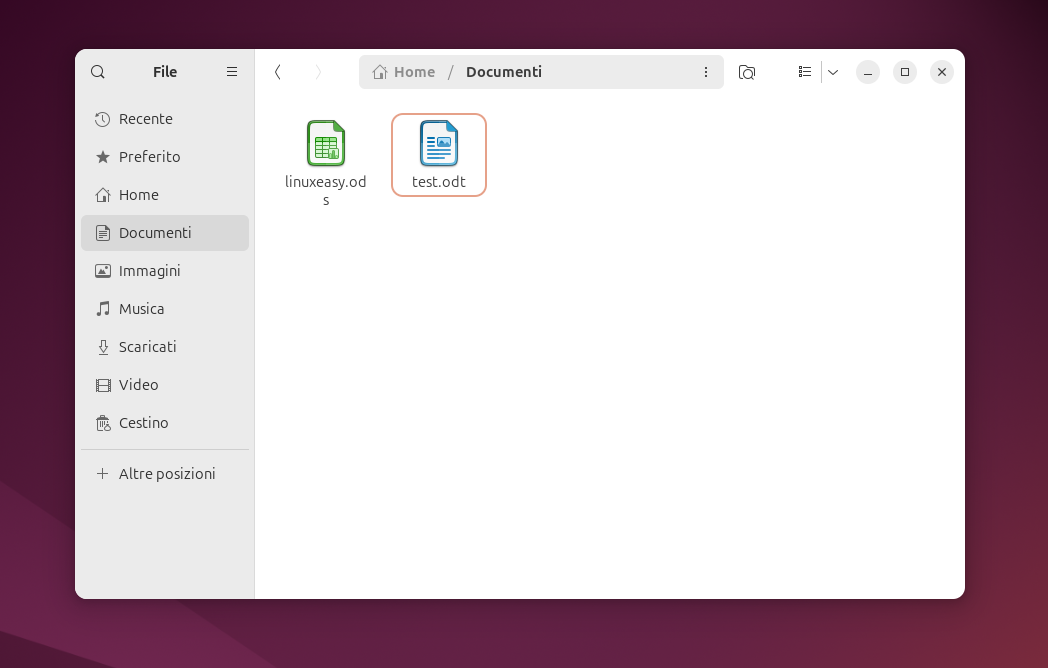The width and height of the screenshot is (1048, 668).
Task: Go forward with the right arrow
Action: (x=318, y=72)
